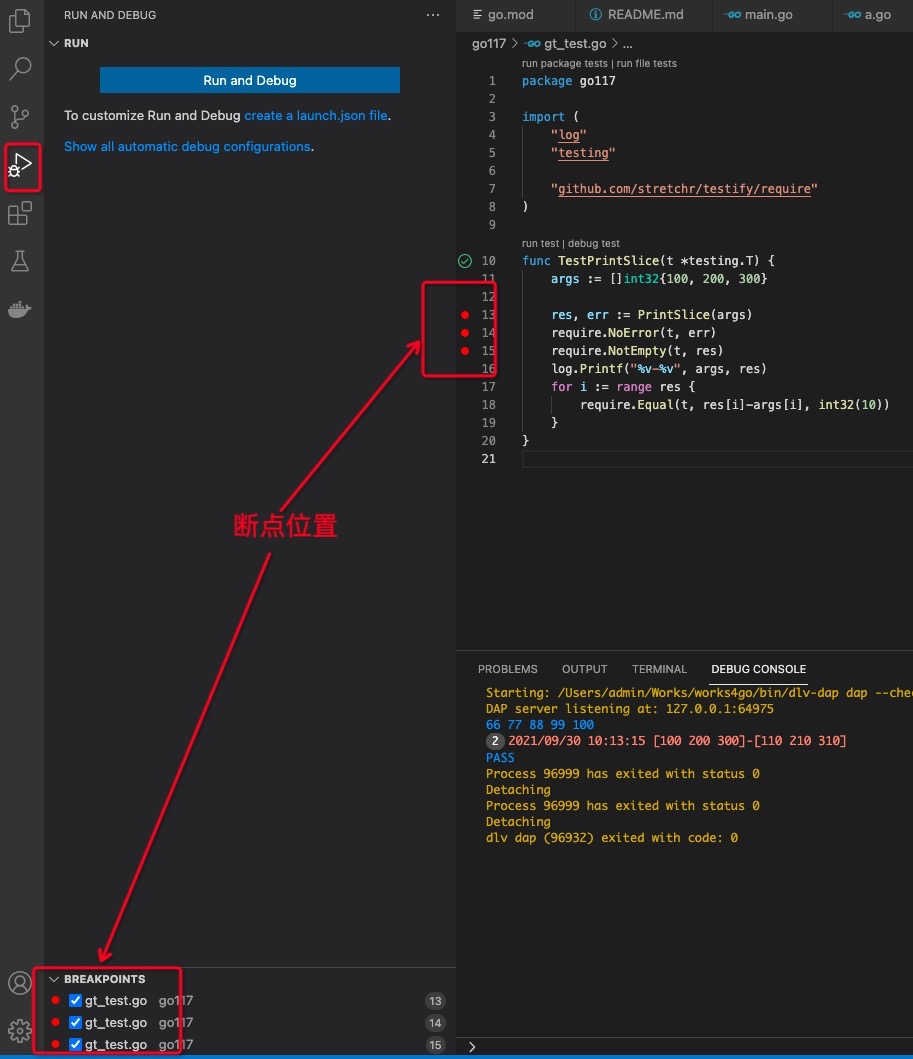
Task: Click the run test code lens
Action: tap(540, 244)
